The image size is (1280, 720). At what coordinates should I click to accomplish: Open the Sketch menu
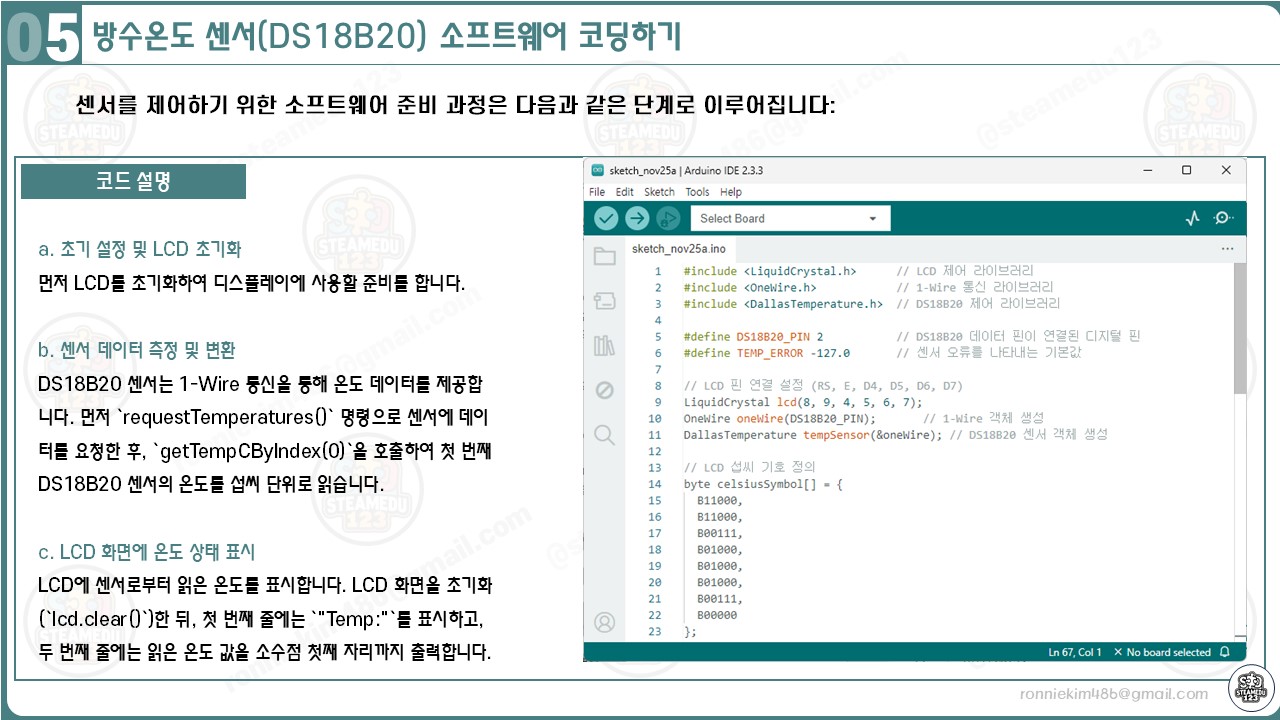tap(659, 192)
